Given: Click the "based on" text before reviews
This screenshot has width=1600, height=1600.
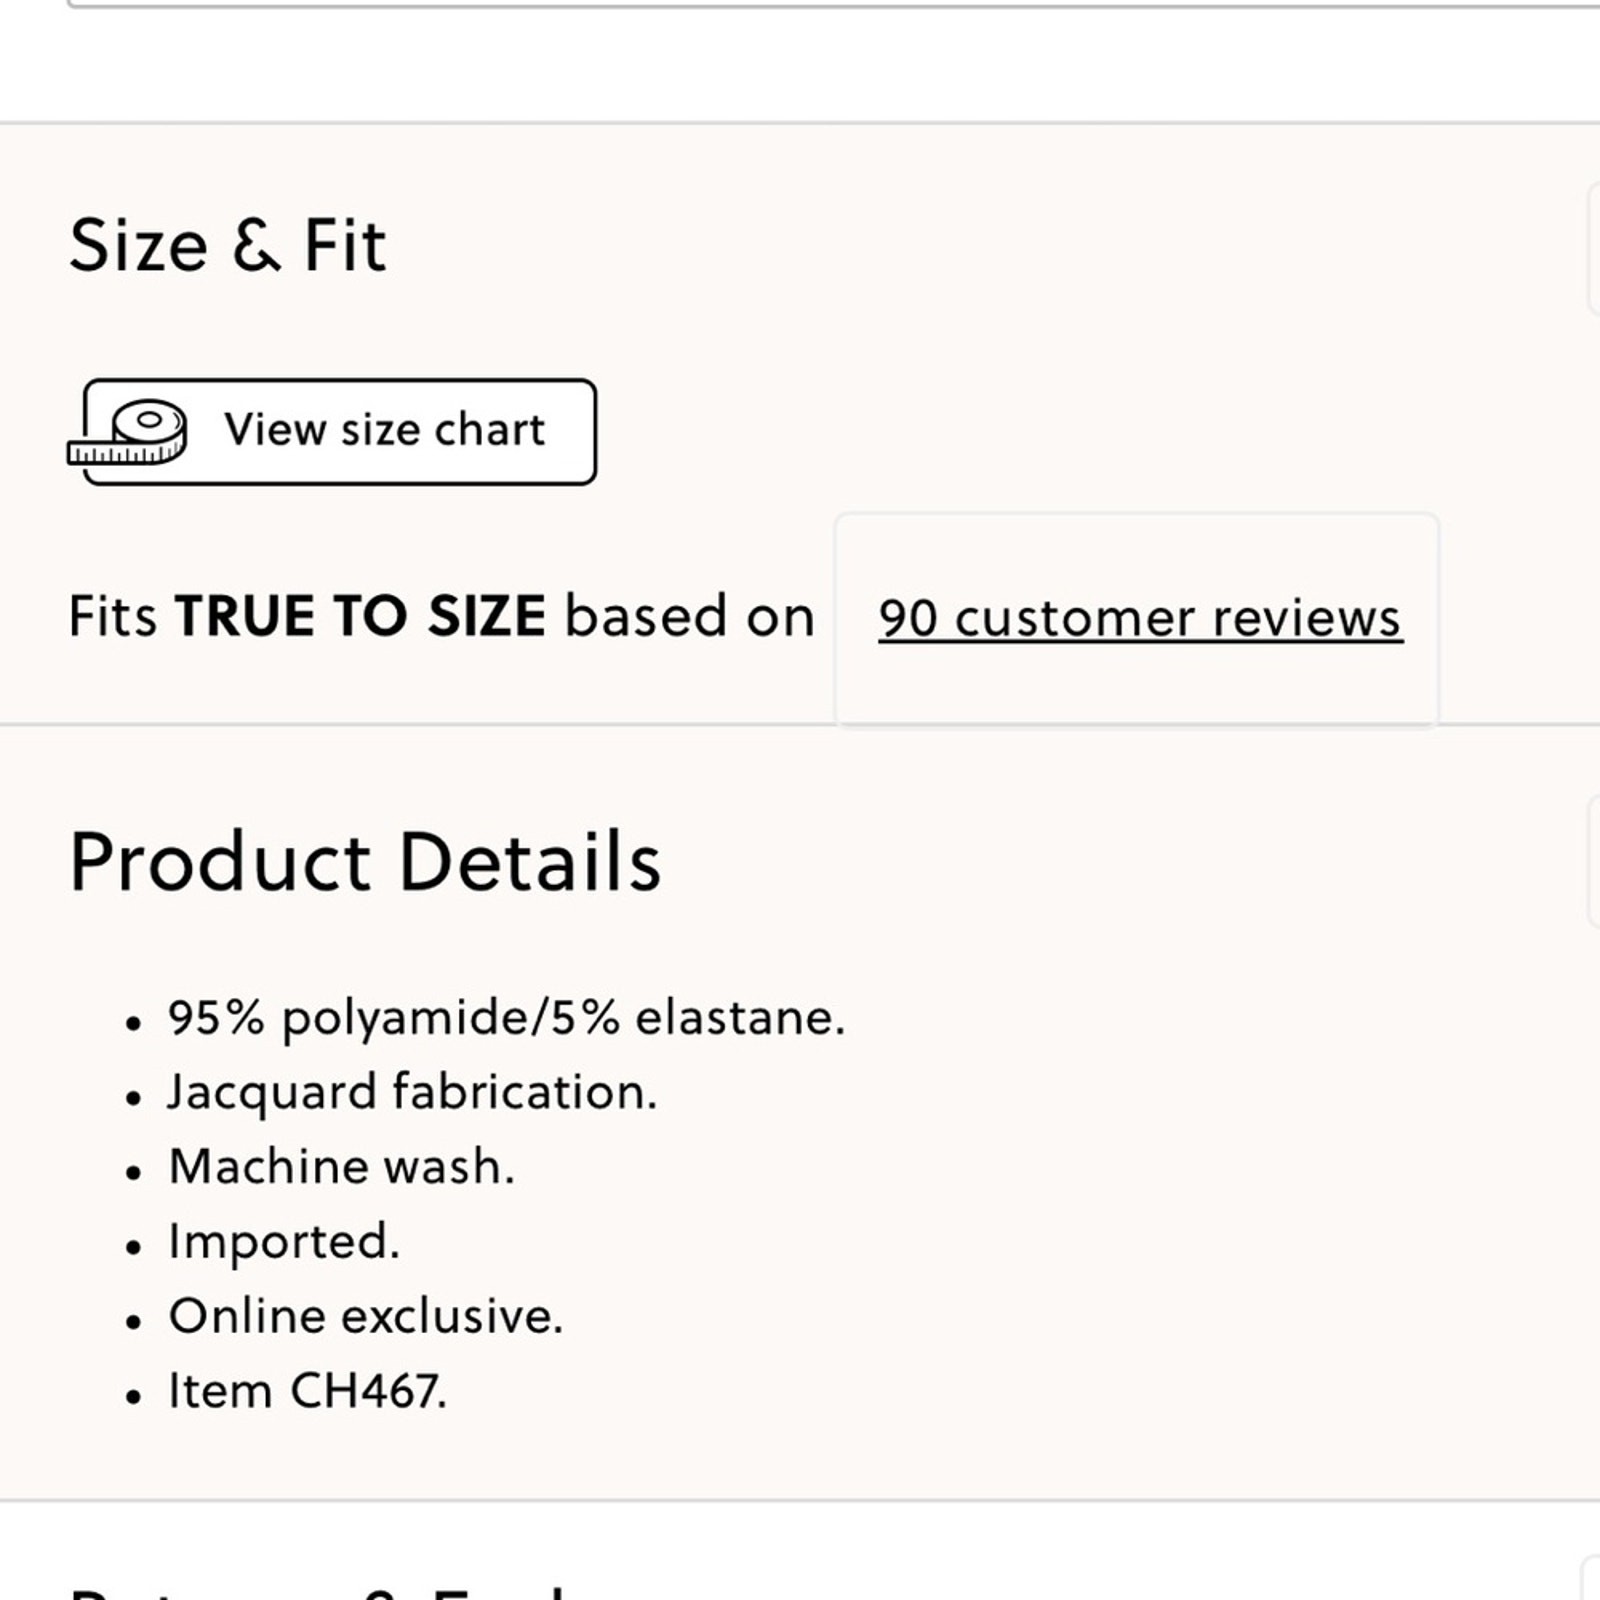Looking at the screenshot, I should pos(690,616).
